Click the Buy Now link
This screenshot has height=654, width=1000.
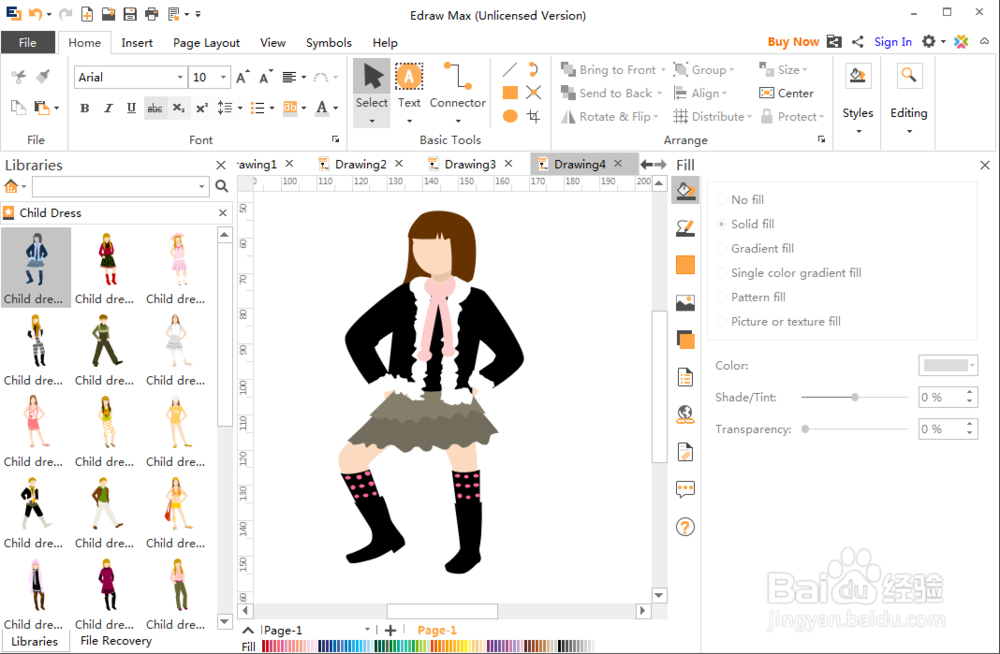793,42
